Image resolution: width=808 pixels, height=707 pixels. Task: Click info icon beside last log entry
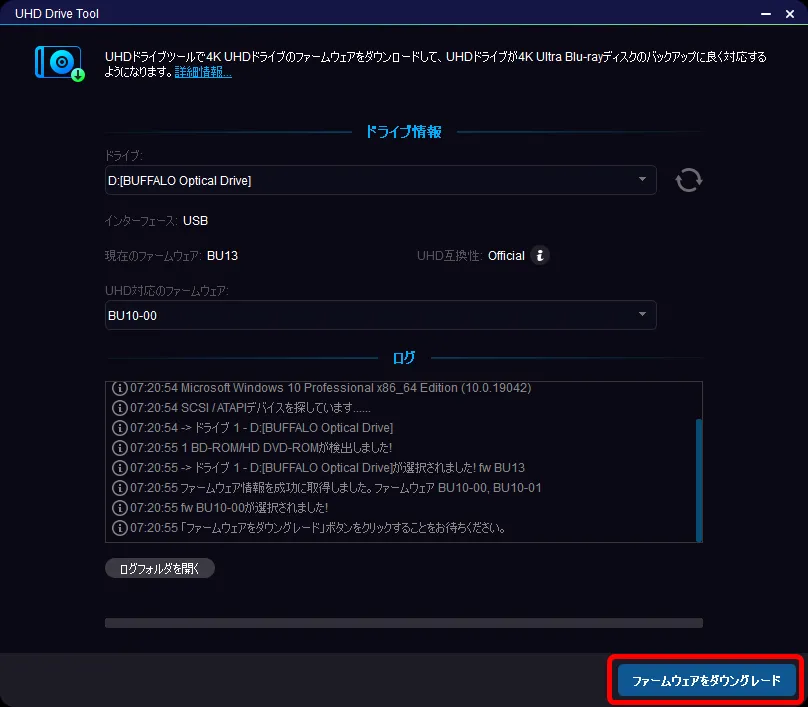click(120, 528)
